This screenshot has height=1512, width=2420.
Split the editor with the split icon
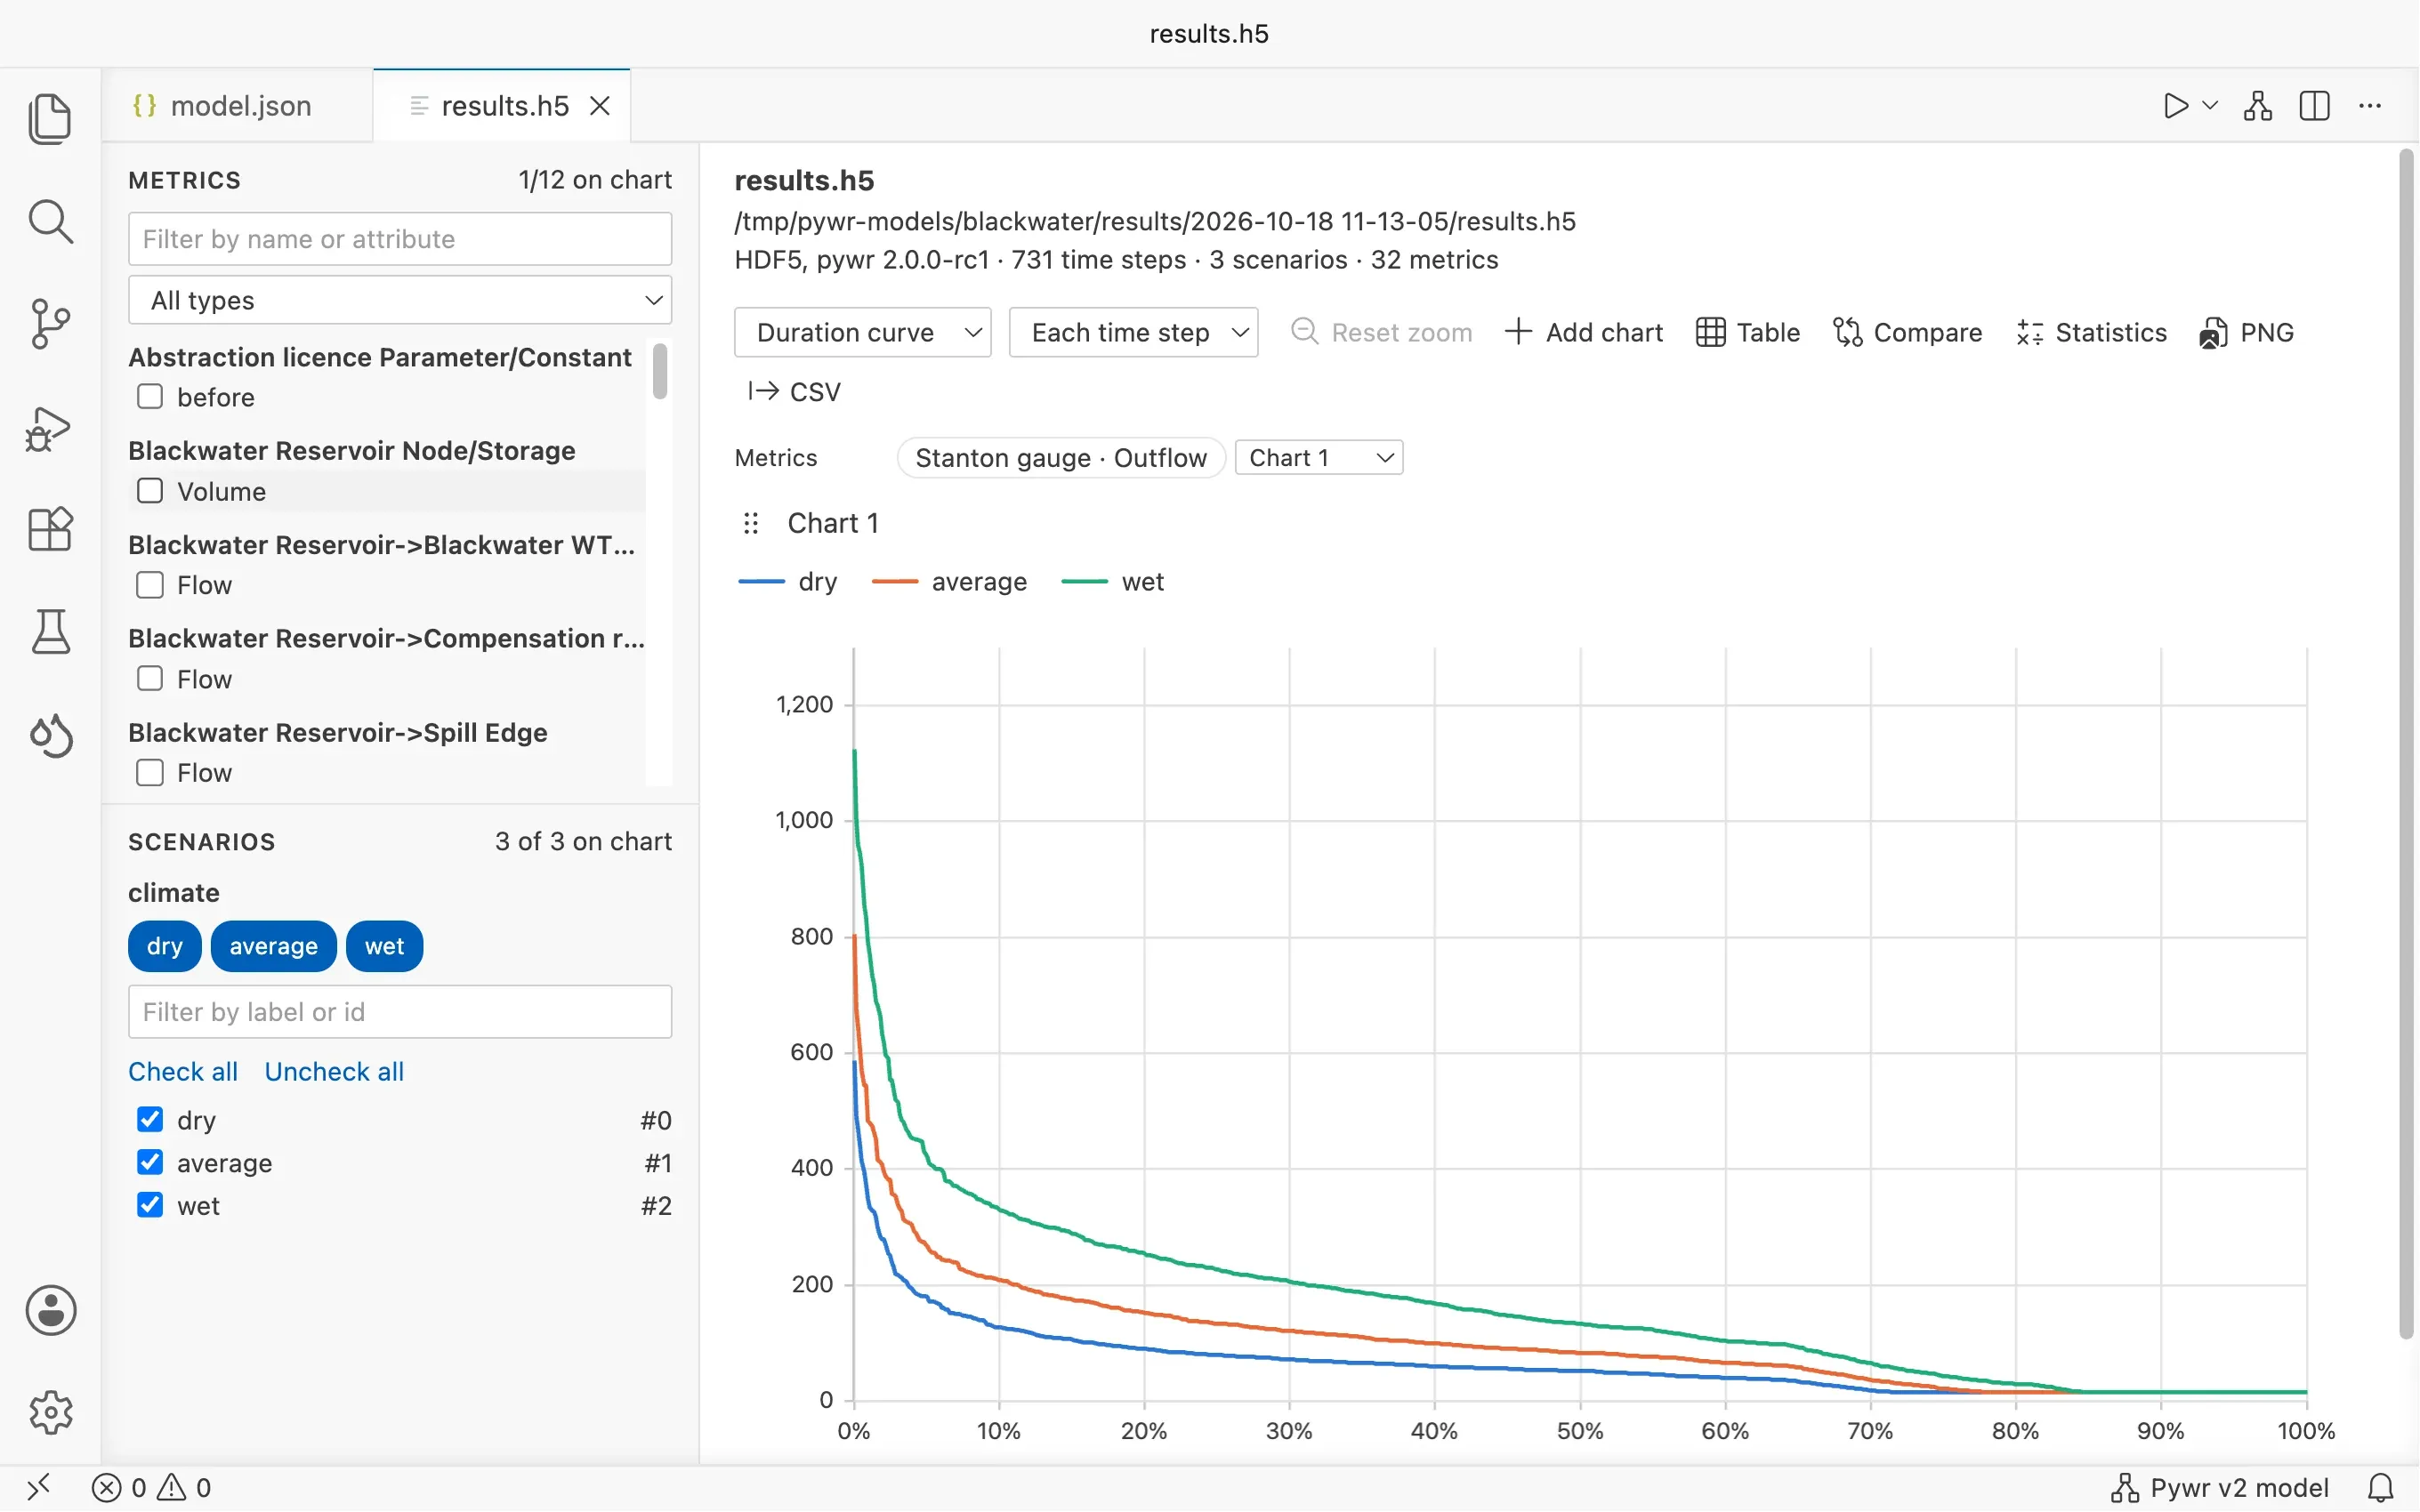point(2315,106)
